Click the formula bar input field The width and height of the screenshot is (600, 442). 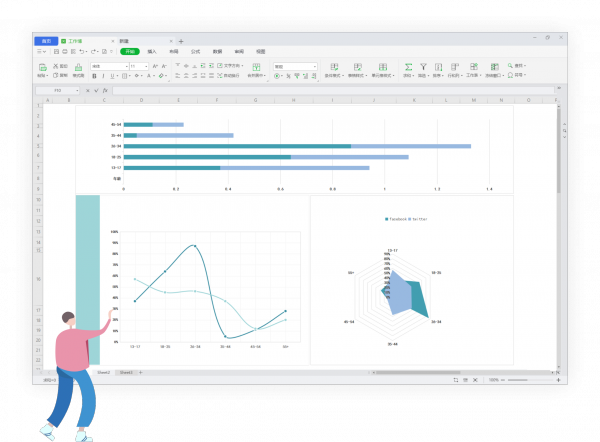pos(300,90)
